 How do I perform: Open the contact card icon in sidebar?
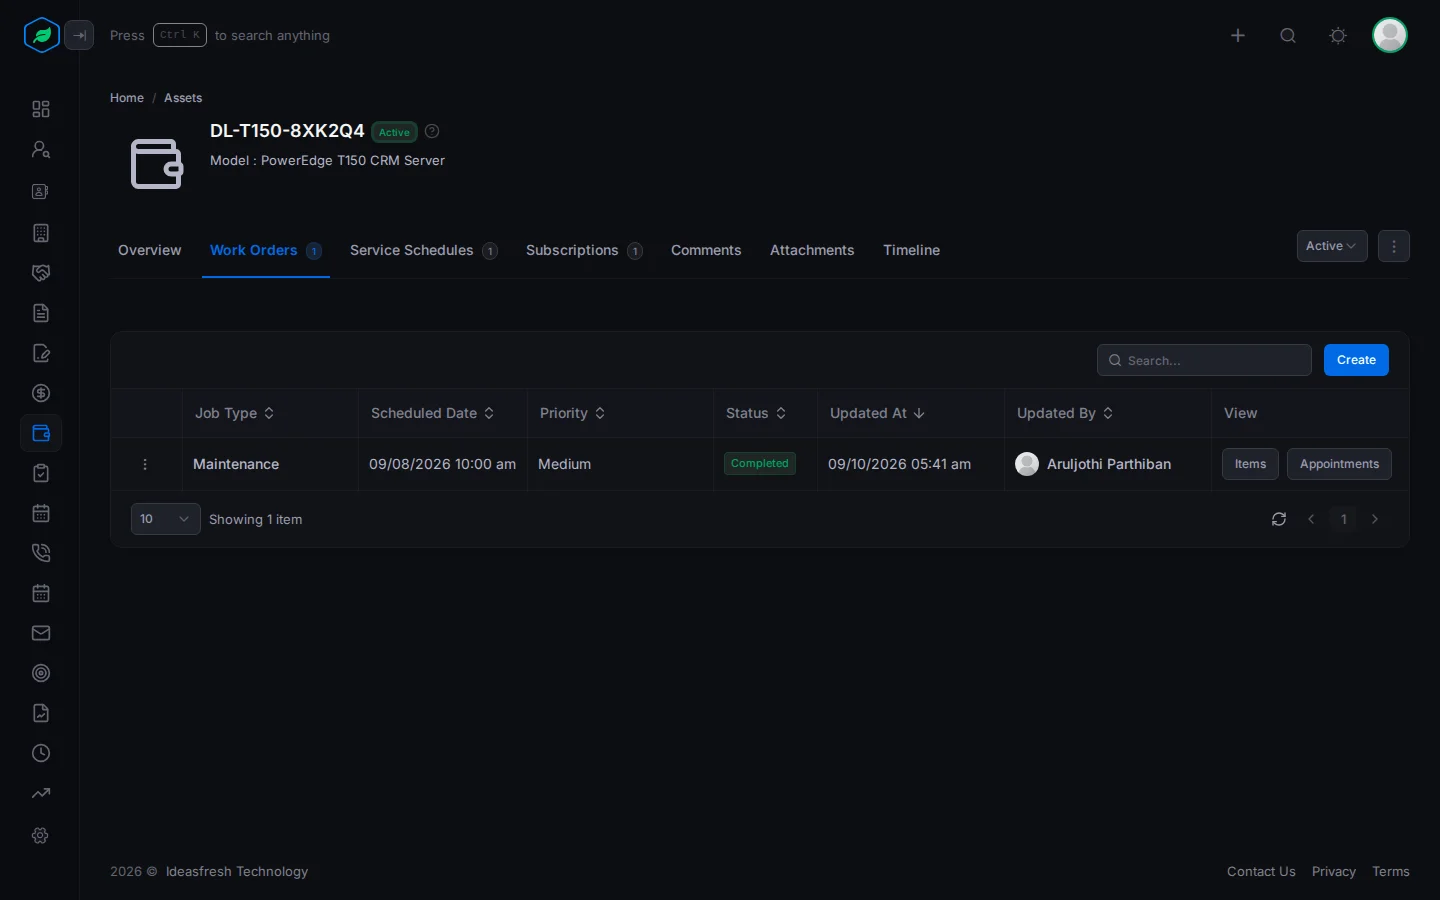pos(41,191)
